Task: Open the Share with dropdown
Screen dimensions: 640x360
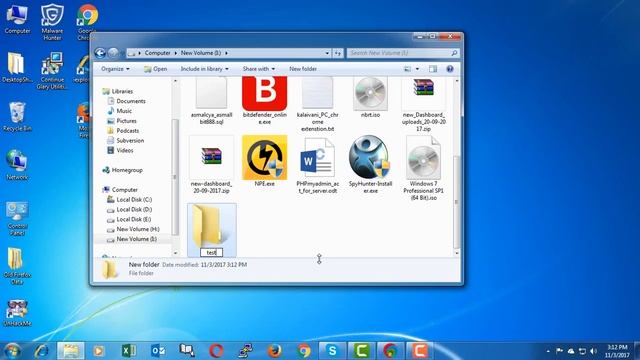Action: tap(259, 69)
